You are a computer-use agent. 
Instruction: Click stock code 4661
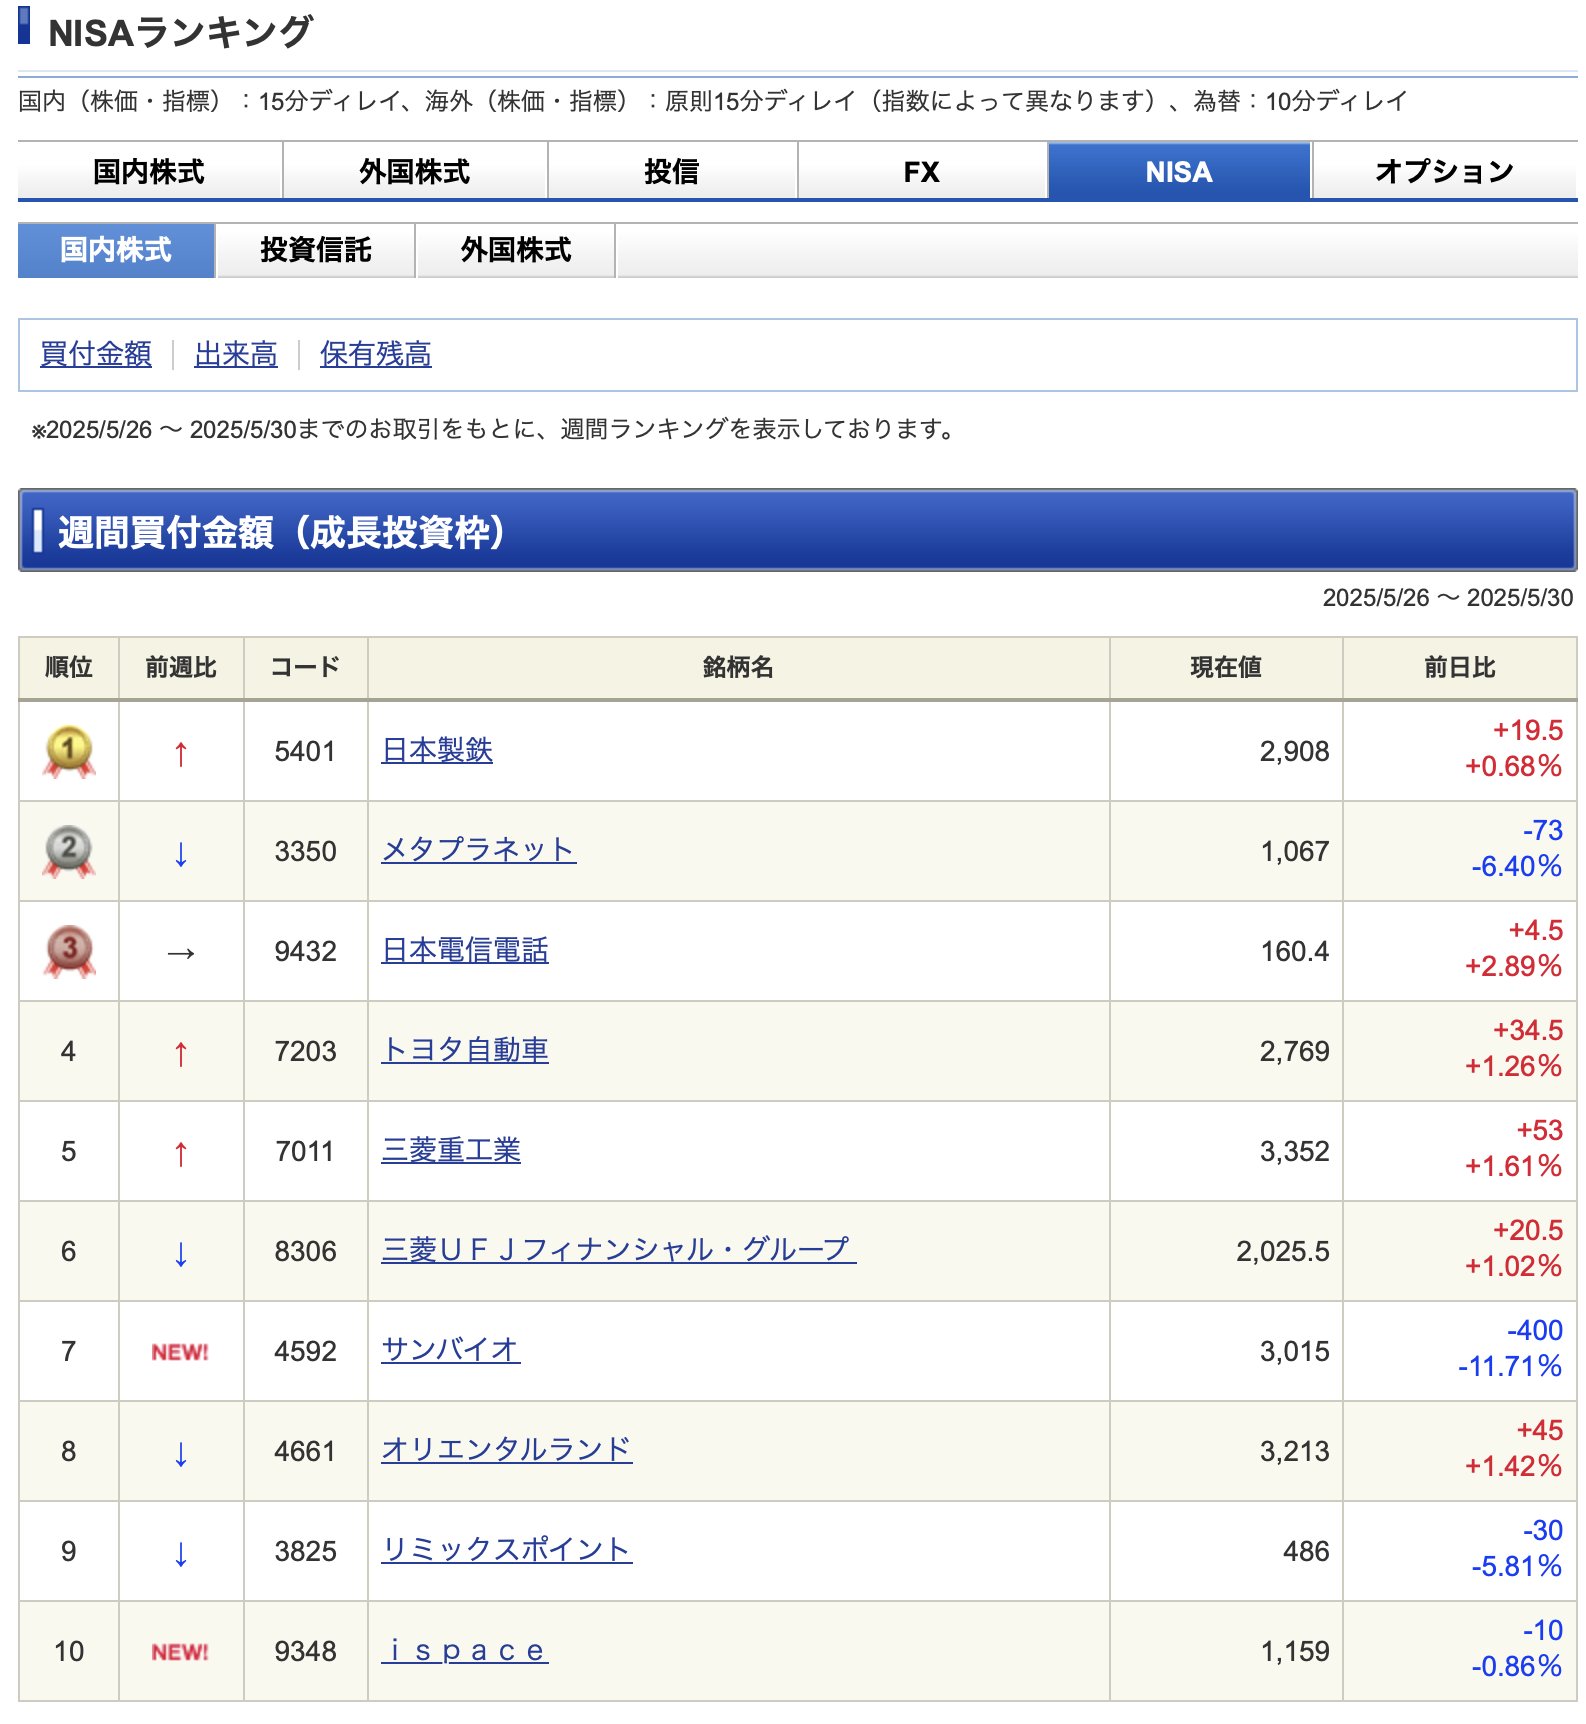coord(306,1451)
